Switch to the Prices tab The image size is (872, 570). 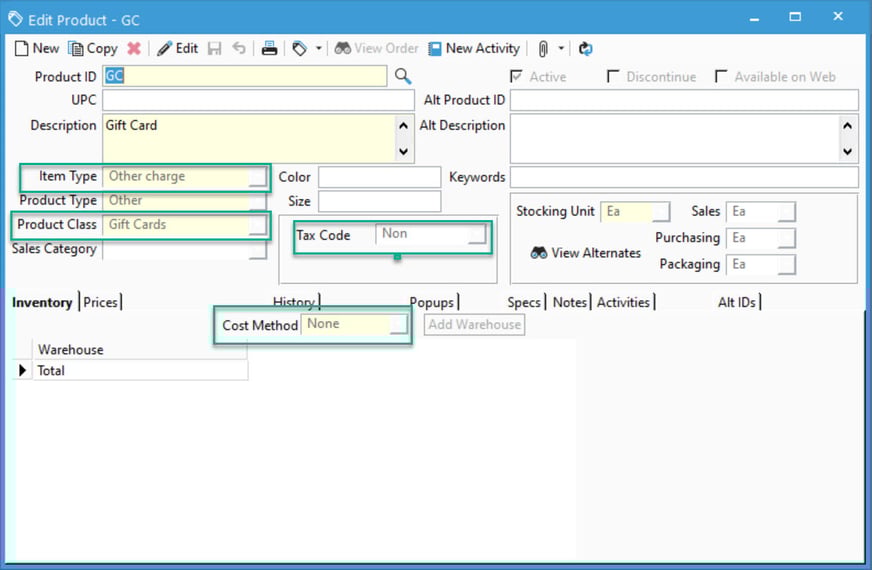coord(101,302)
